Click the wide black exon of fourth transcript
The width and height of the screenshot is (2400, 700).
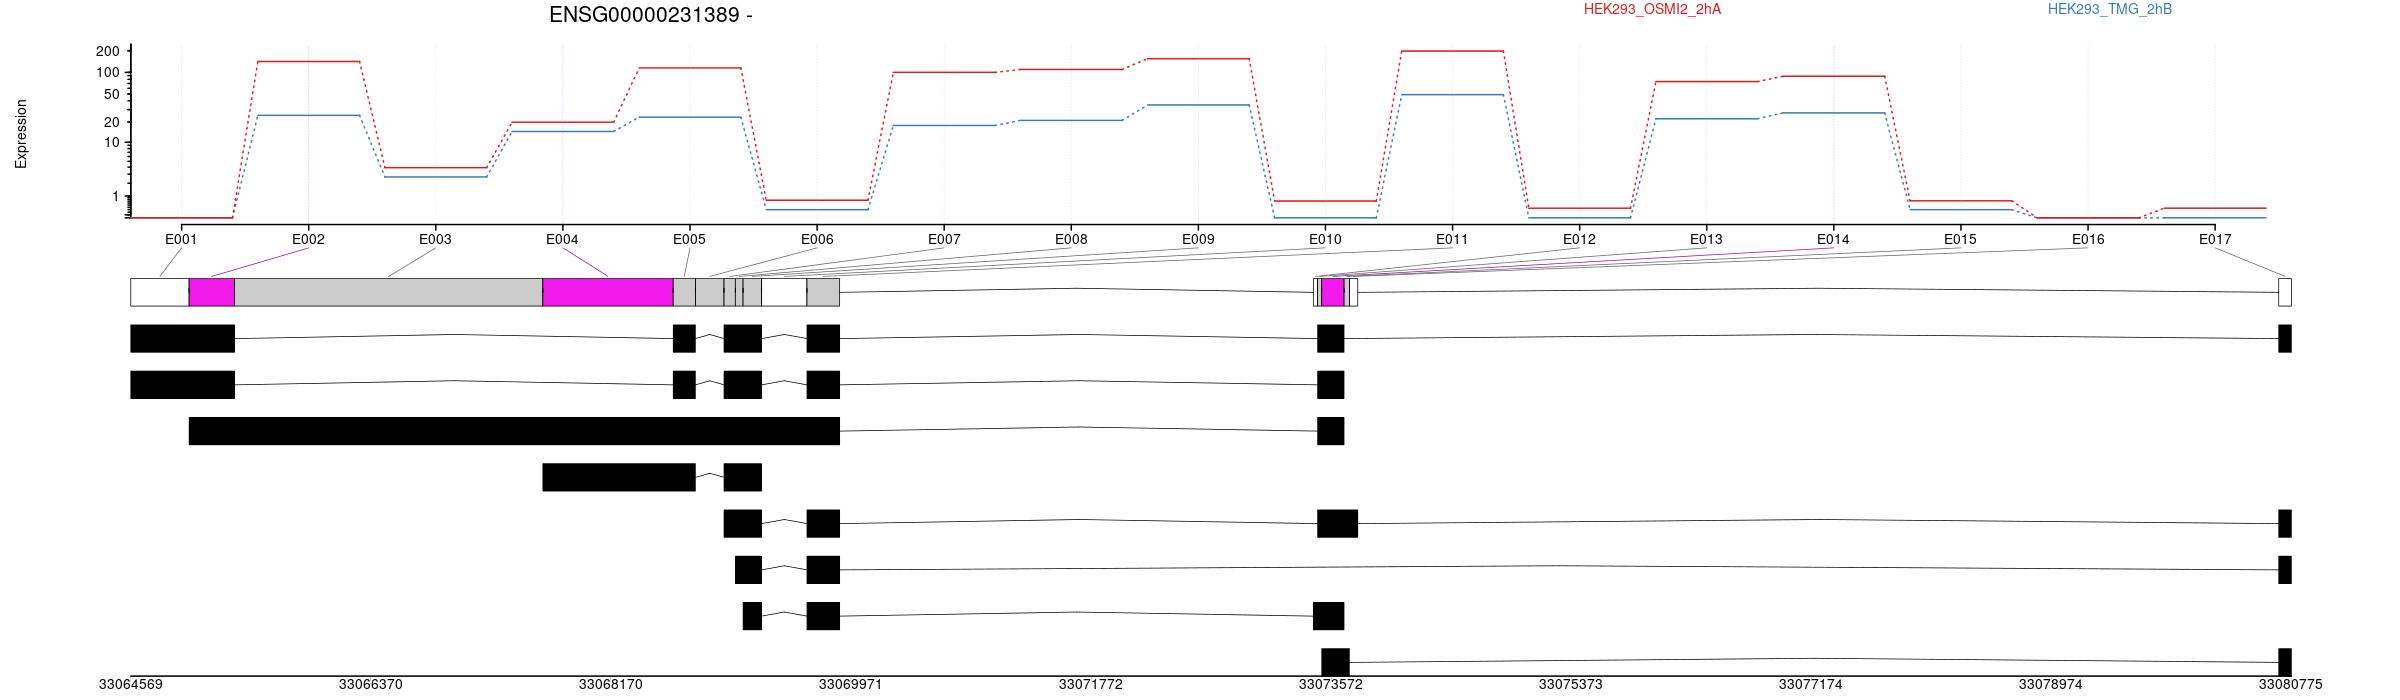click(619, 477)
